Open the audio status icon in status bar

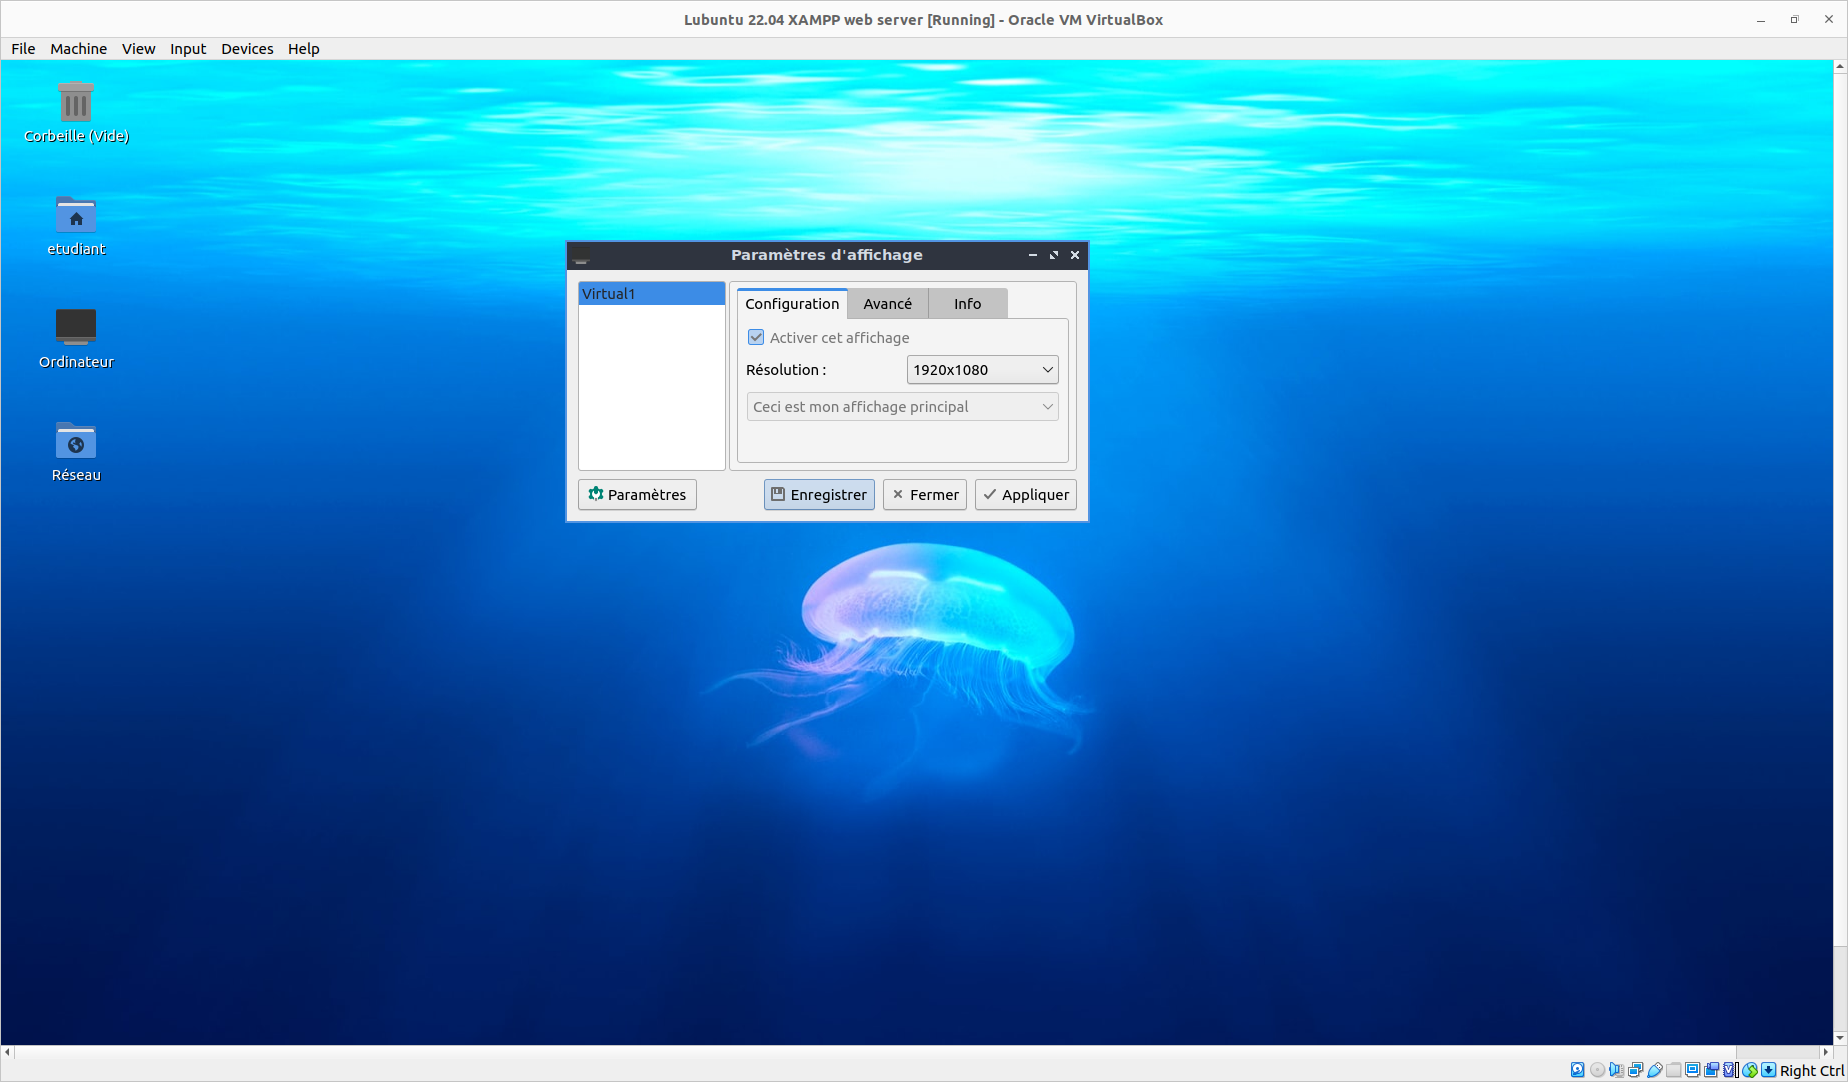1616,1070
